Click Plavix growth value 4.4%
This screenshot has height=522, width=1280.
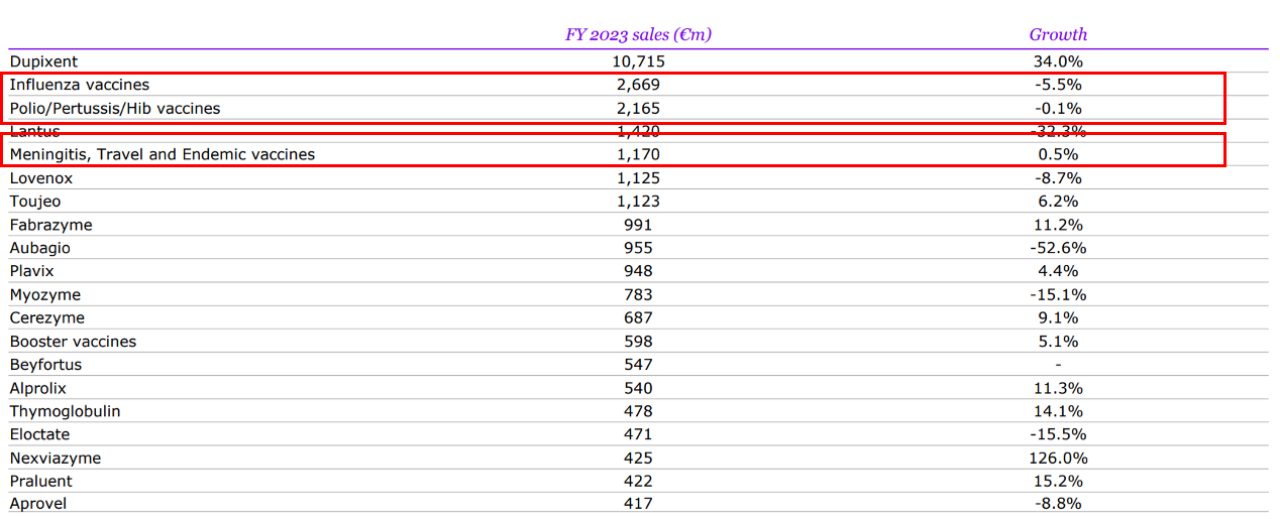coord(1058,271)
